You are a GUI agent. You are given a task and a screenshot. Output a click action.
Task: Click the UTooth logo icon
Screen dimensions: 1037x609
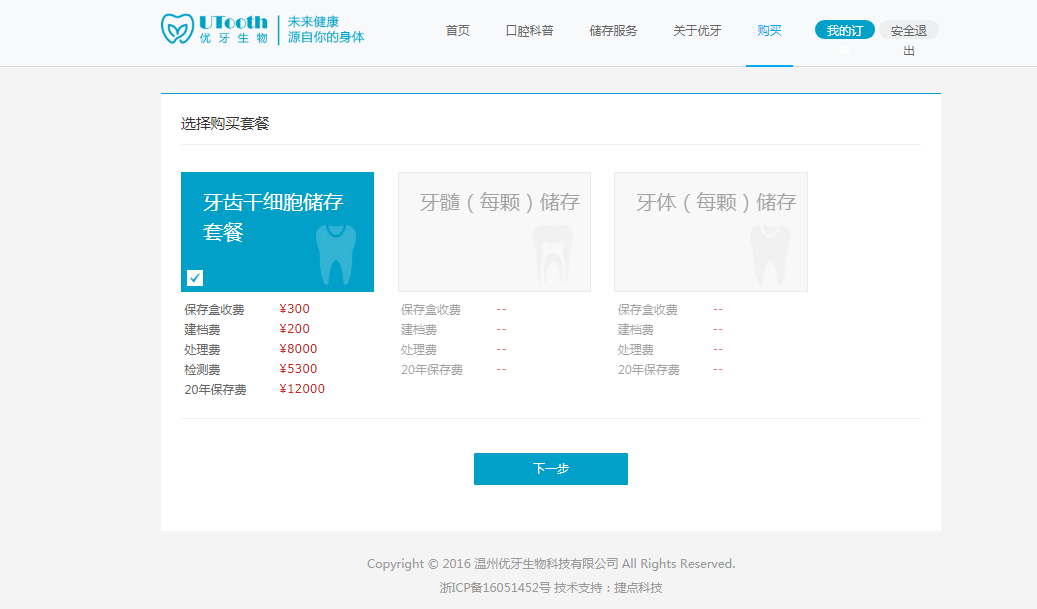point(177,29)
